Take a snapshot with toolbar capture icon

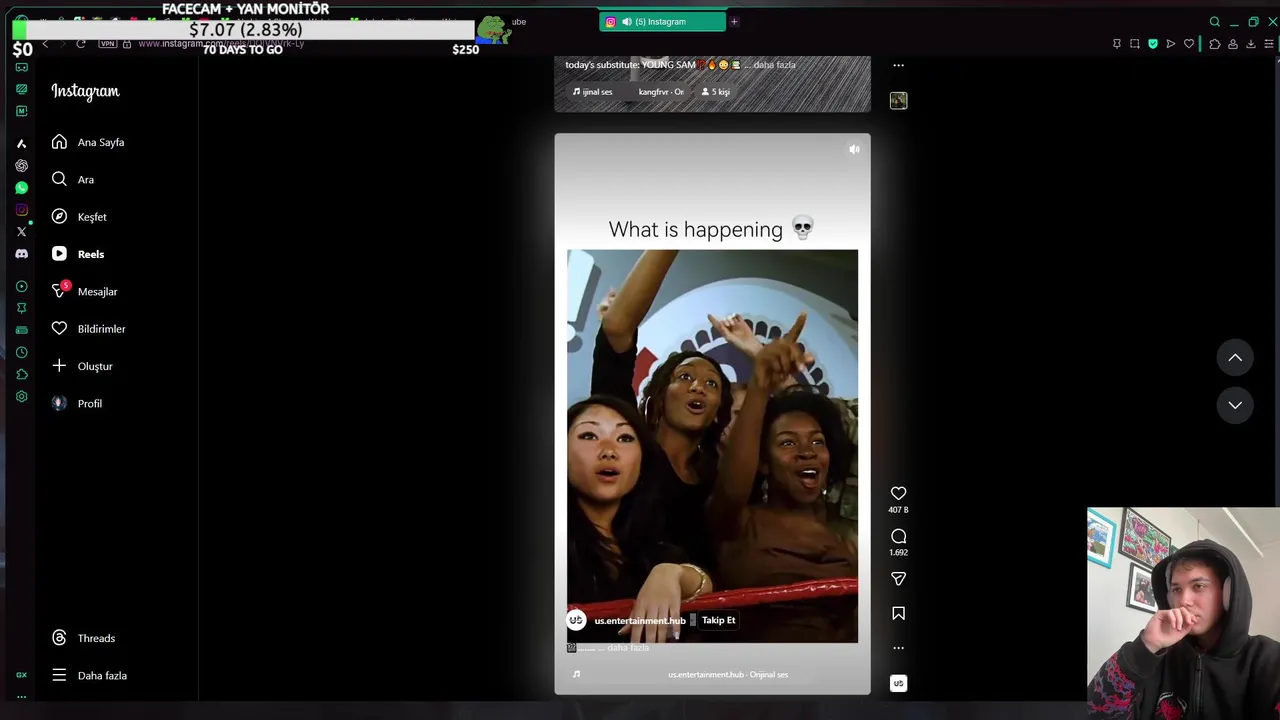tap(1135, 44)
